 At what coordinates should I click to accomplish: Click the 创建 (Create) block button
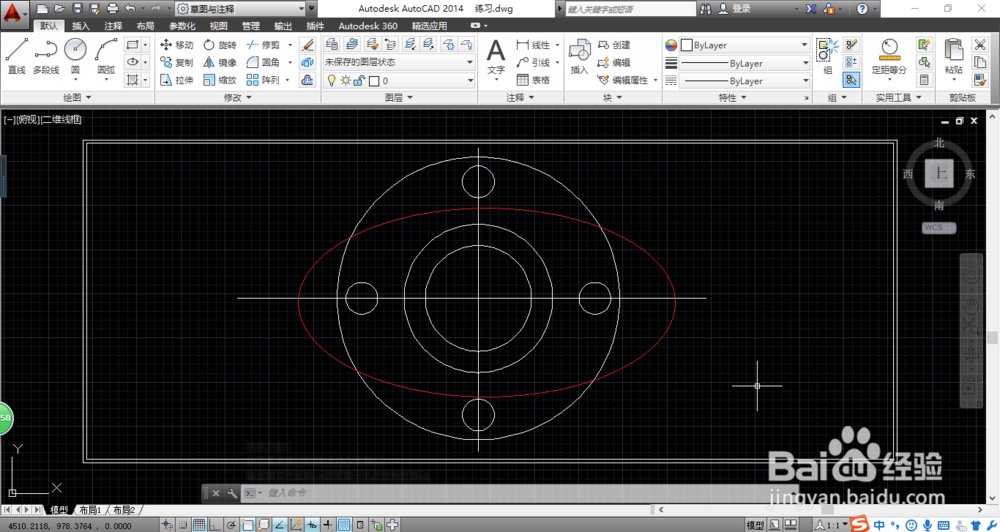(x=614, y=45)
